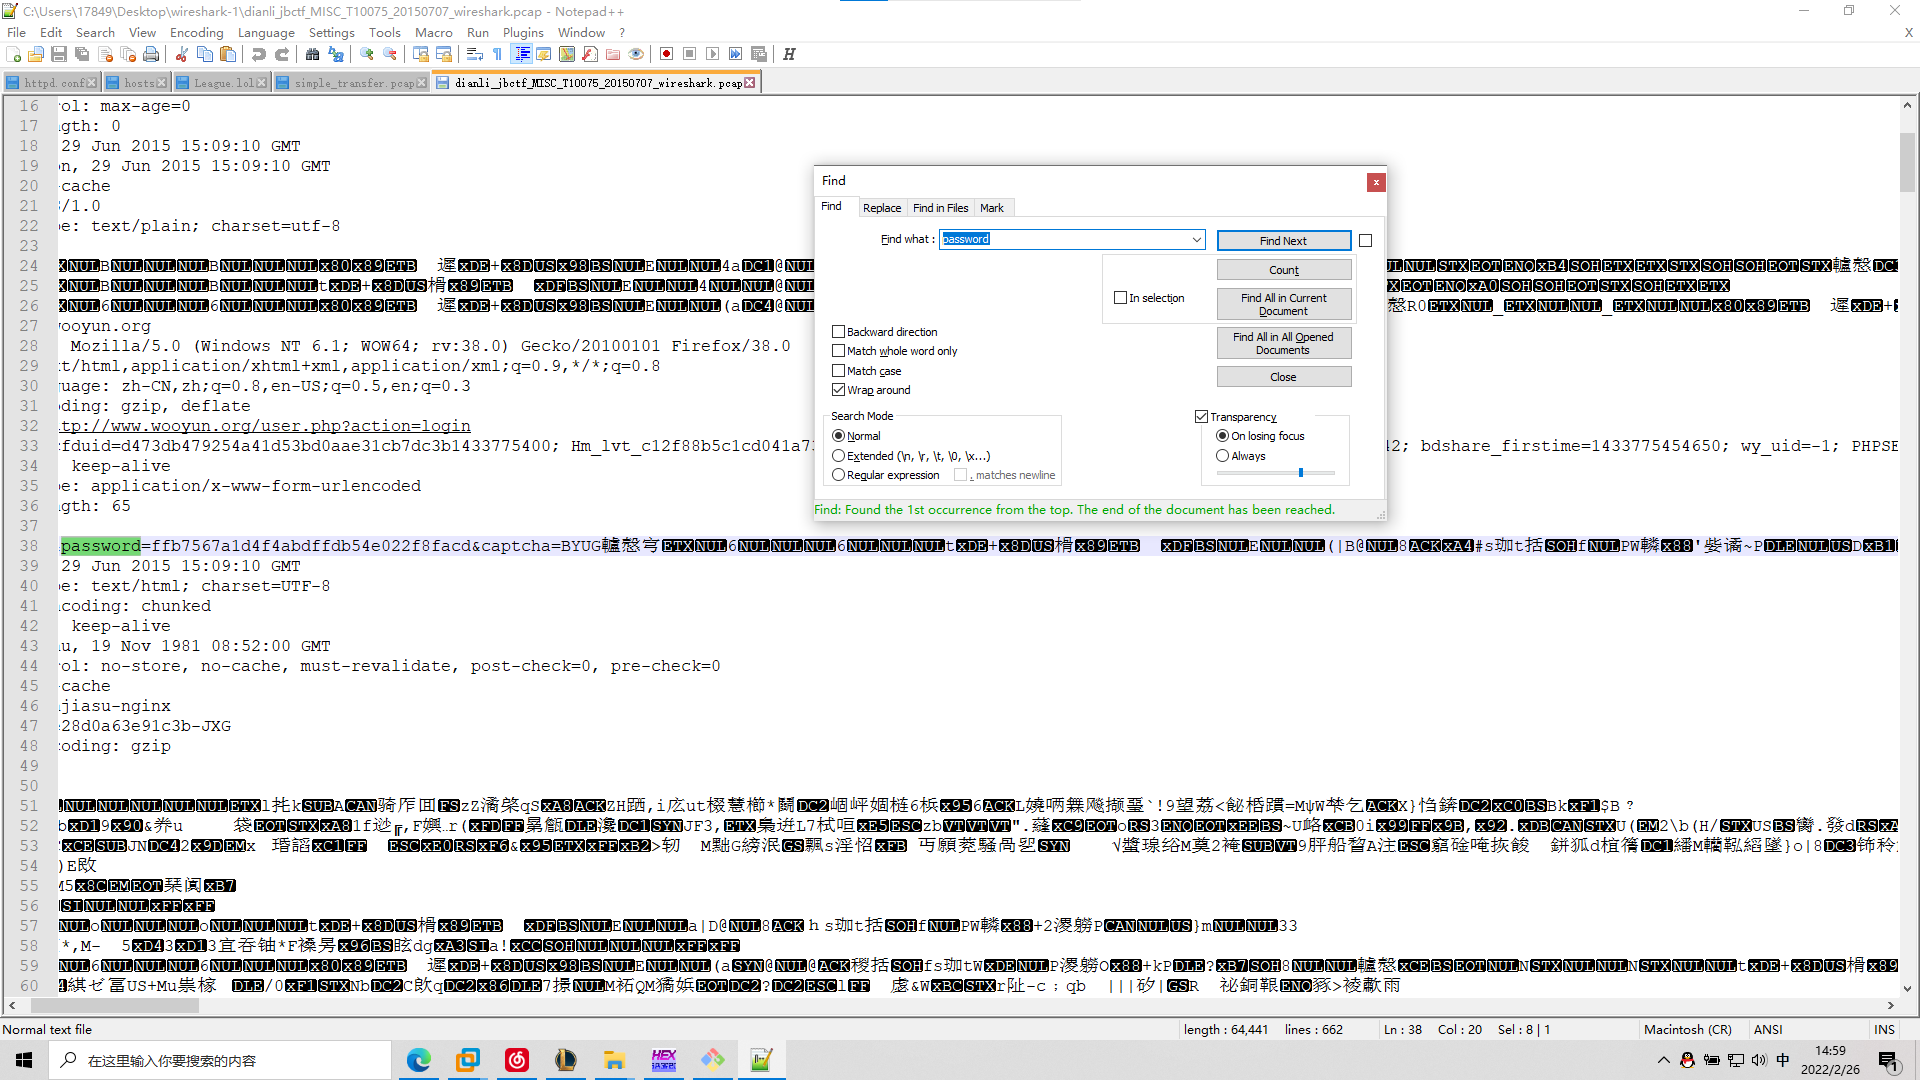Click Find All in All Opened Documents
The height and width of the screenshot is (1080, 1920).
1283,343
